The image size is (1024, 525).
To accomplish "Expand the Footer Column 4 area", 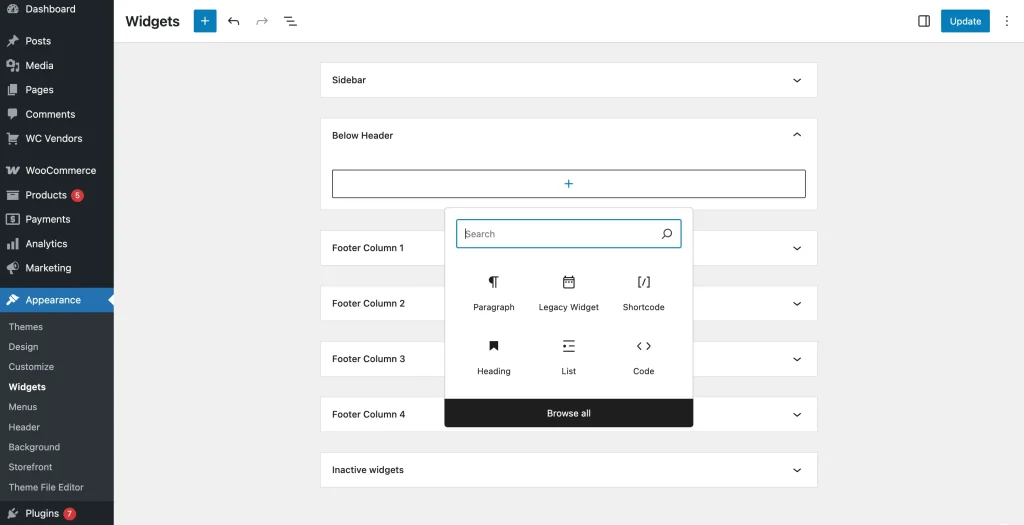I will click(797, 414).
